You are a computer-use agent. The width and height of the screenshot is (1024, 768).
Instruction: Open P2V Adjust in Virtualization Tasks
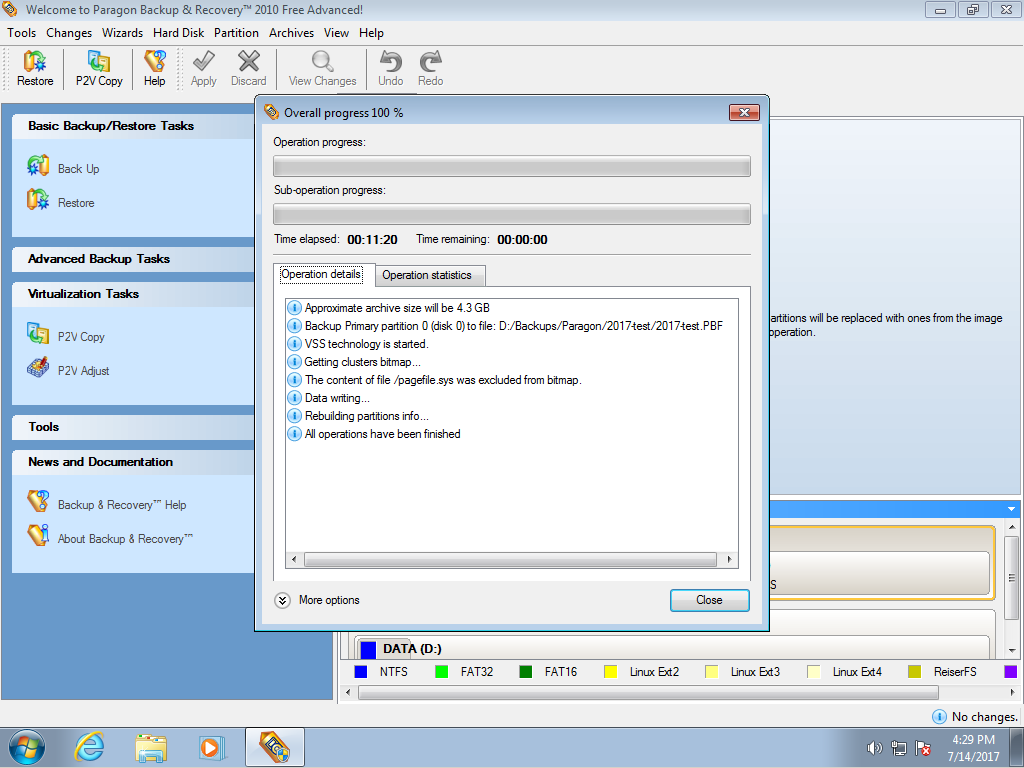coord(83,371)
